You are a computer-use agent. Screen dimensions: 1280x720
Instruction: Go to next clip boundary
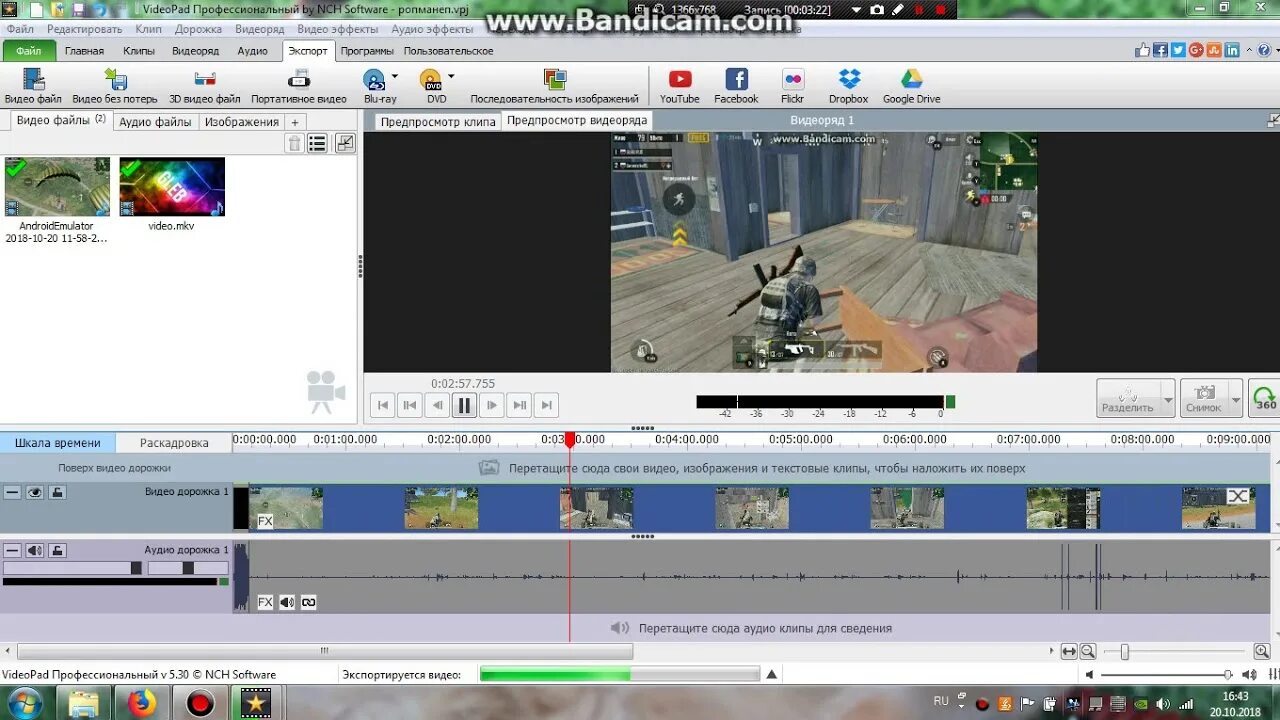coord(519,405)
